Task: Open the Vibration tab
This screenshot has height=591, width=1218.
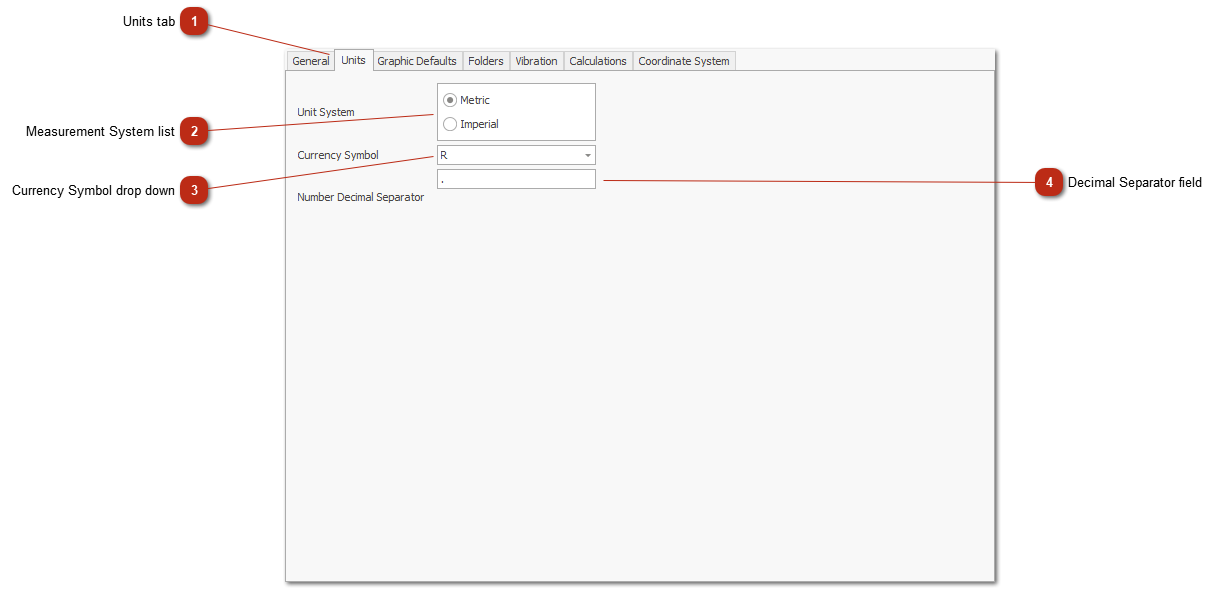Action: coord(536,61)
